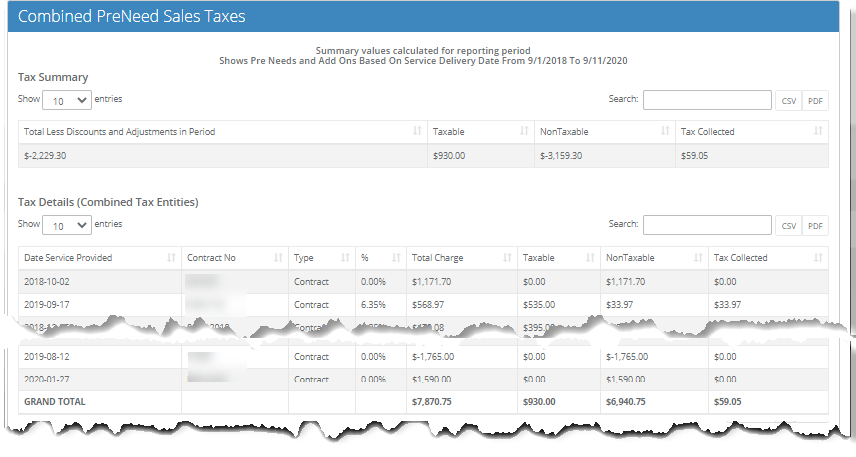
Task: Sort Tax Summary by Taxable column icon
Action: coord(524,132)
